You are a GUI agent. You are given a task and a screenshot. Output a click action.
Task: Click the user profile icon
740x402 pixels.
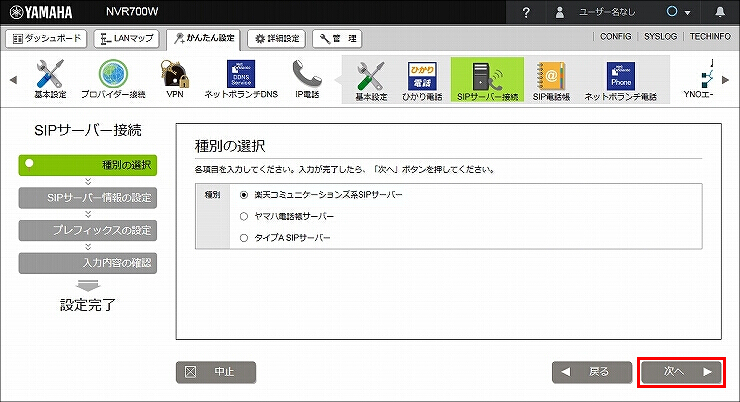[560, 12]
